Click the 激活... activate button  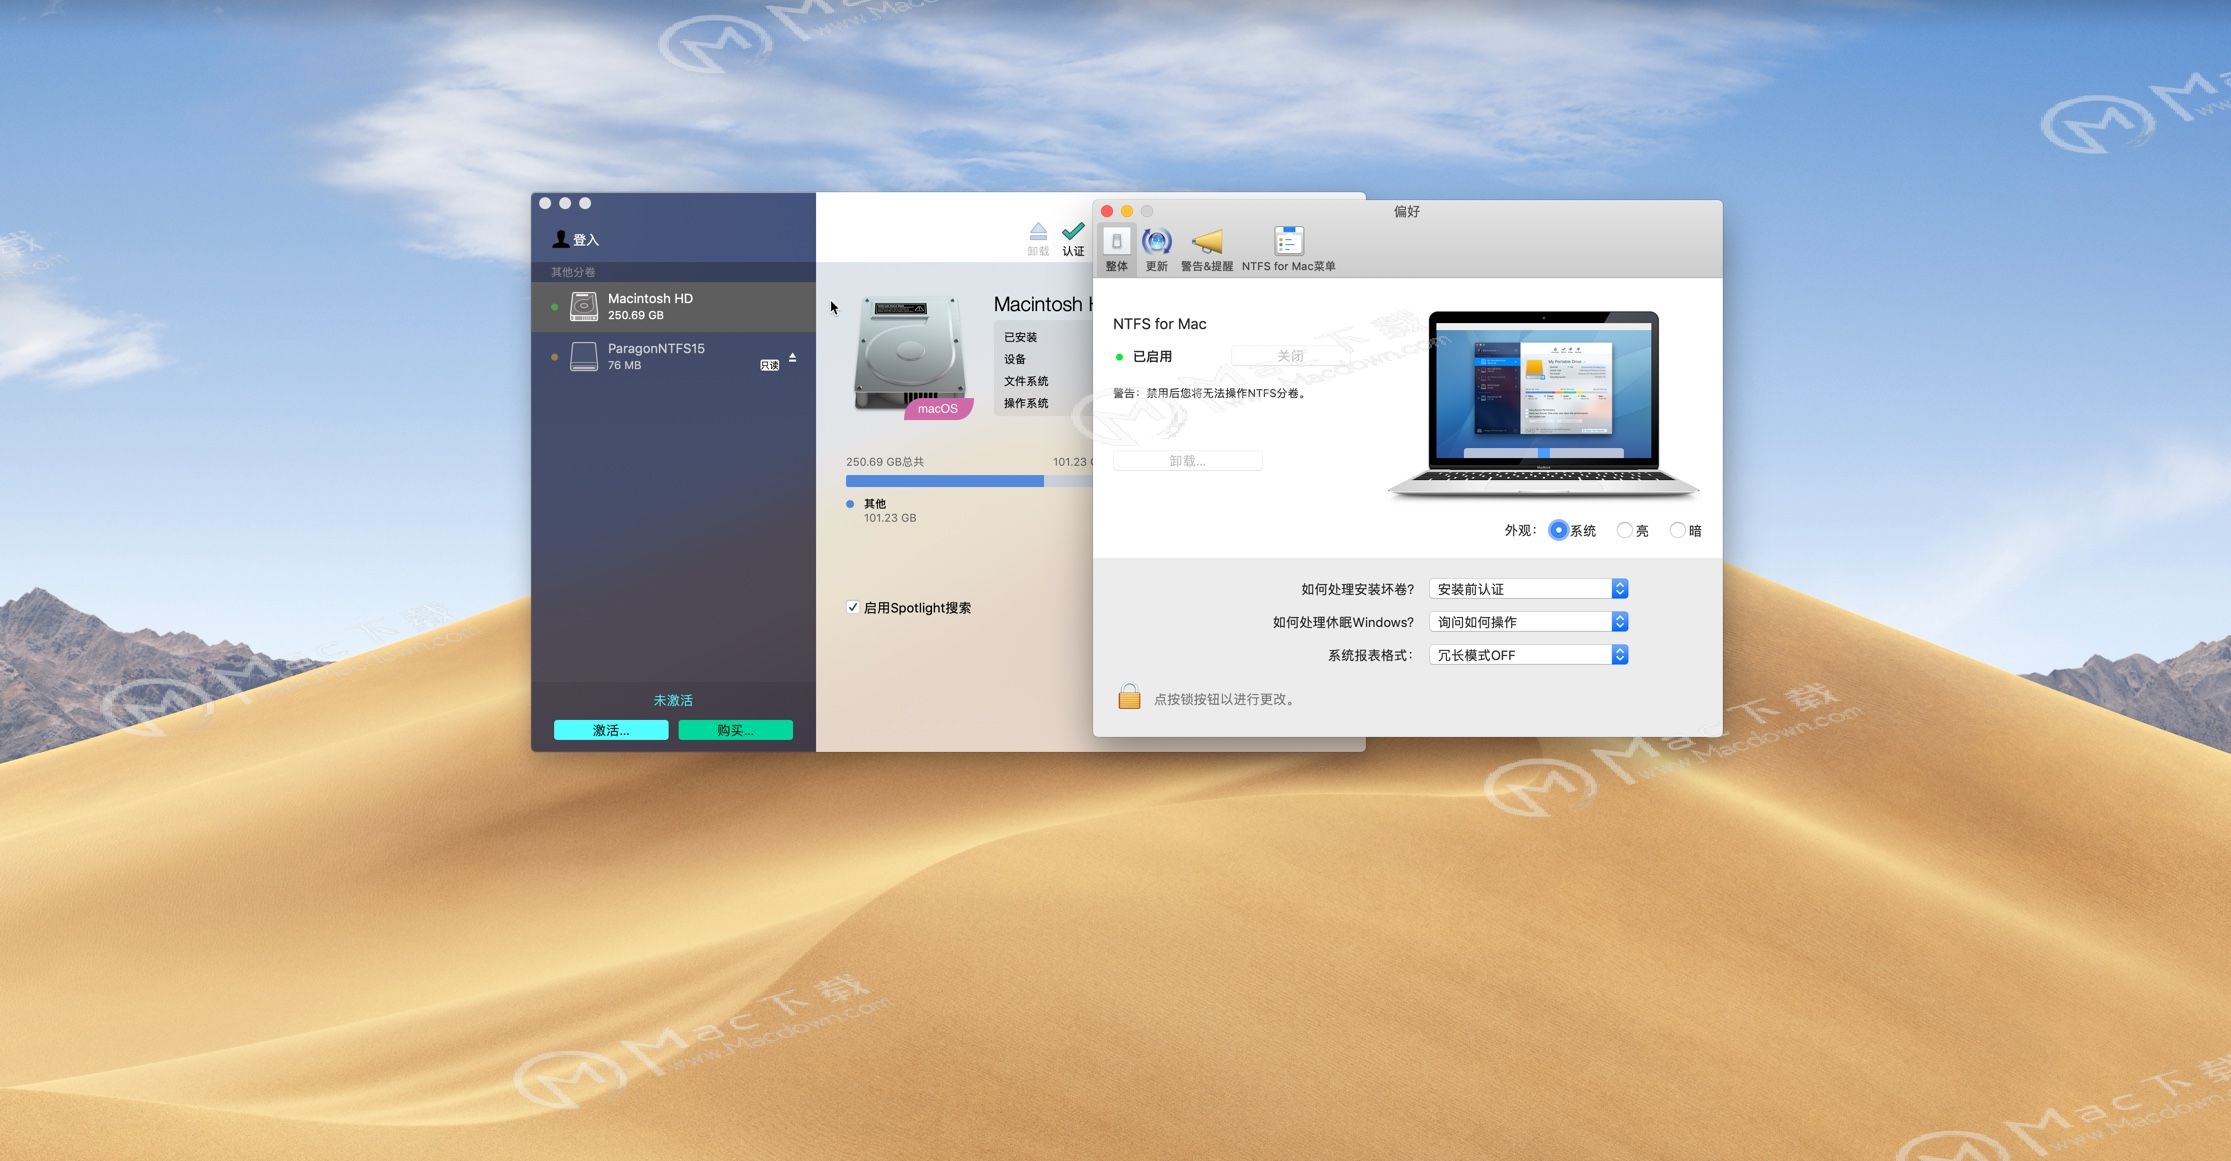(611, 730)
